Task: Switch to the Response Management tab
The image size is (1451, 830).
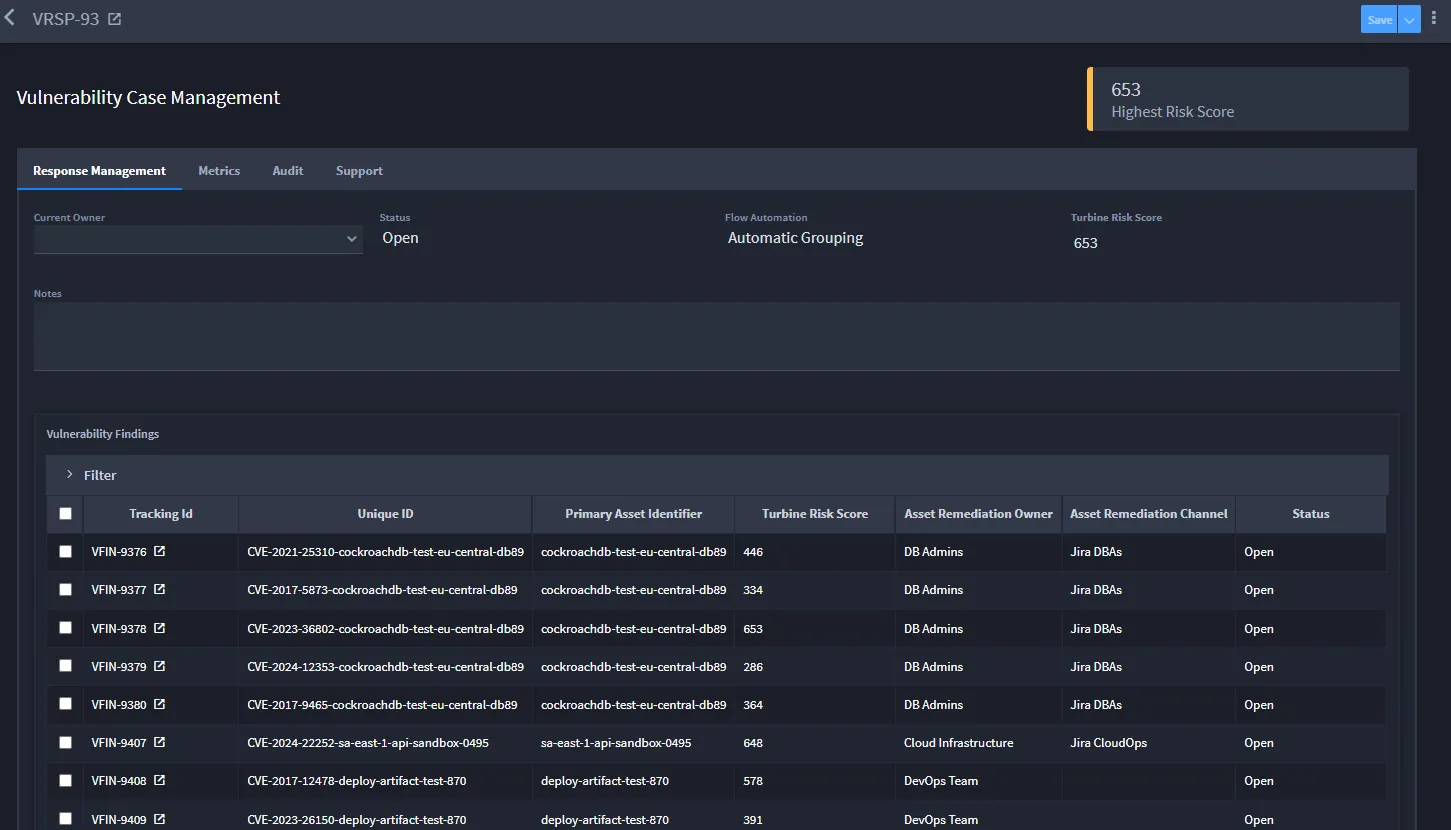Action: click(x=99, y=171)
